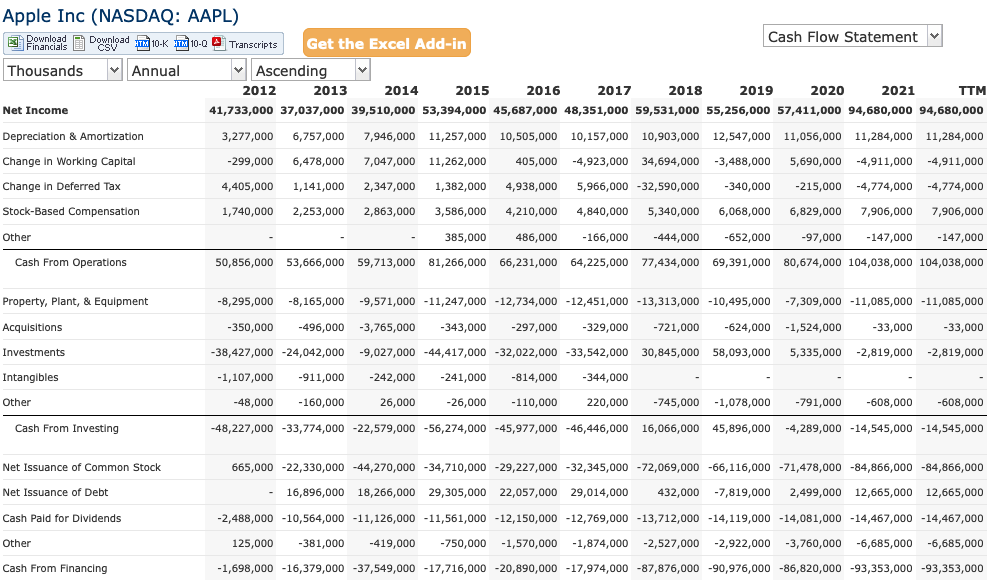Click the Depreciation & Amortization row label
Viewport: 1004px width, 583px height.
(x=73, y=136)
